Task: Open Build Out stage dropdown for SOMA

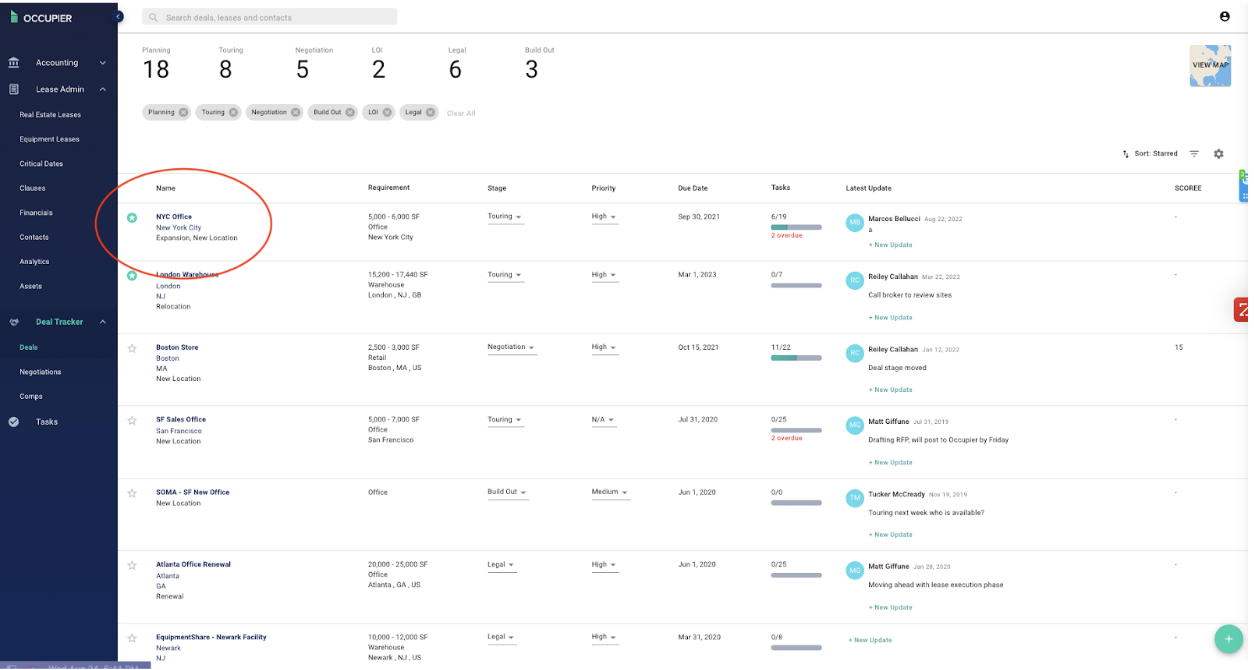Action: click(x=507, y=493)
